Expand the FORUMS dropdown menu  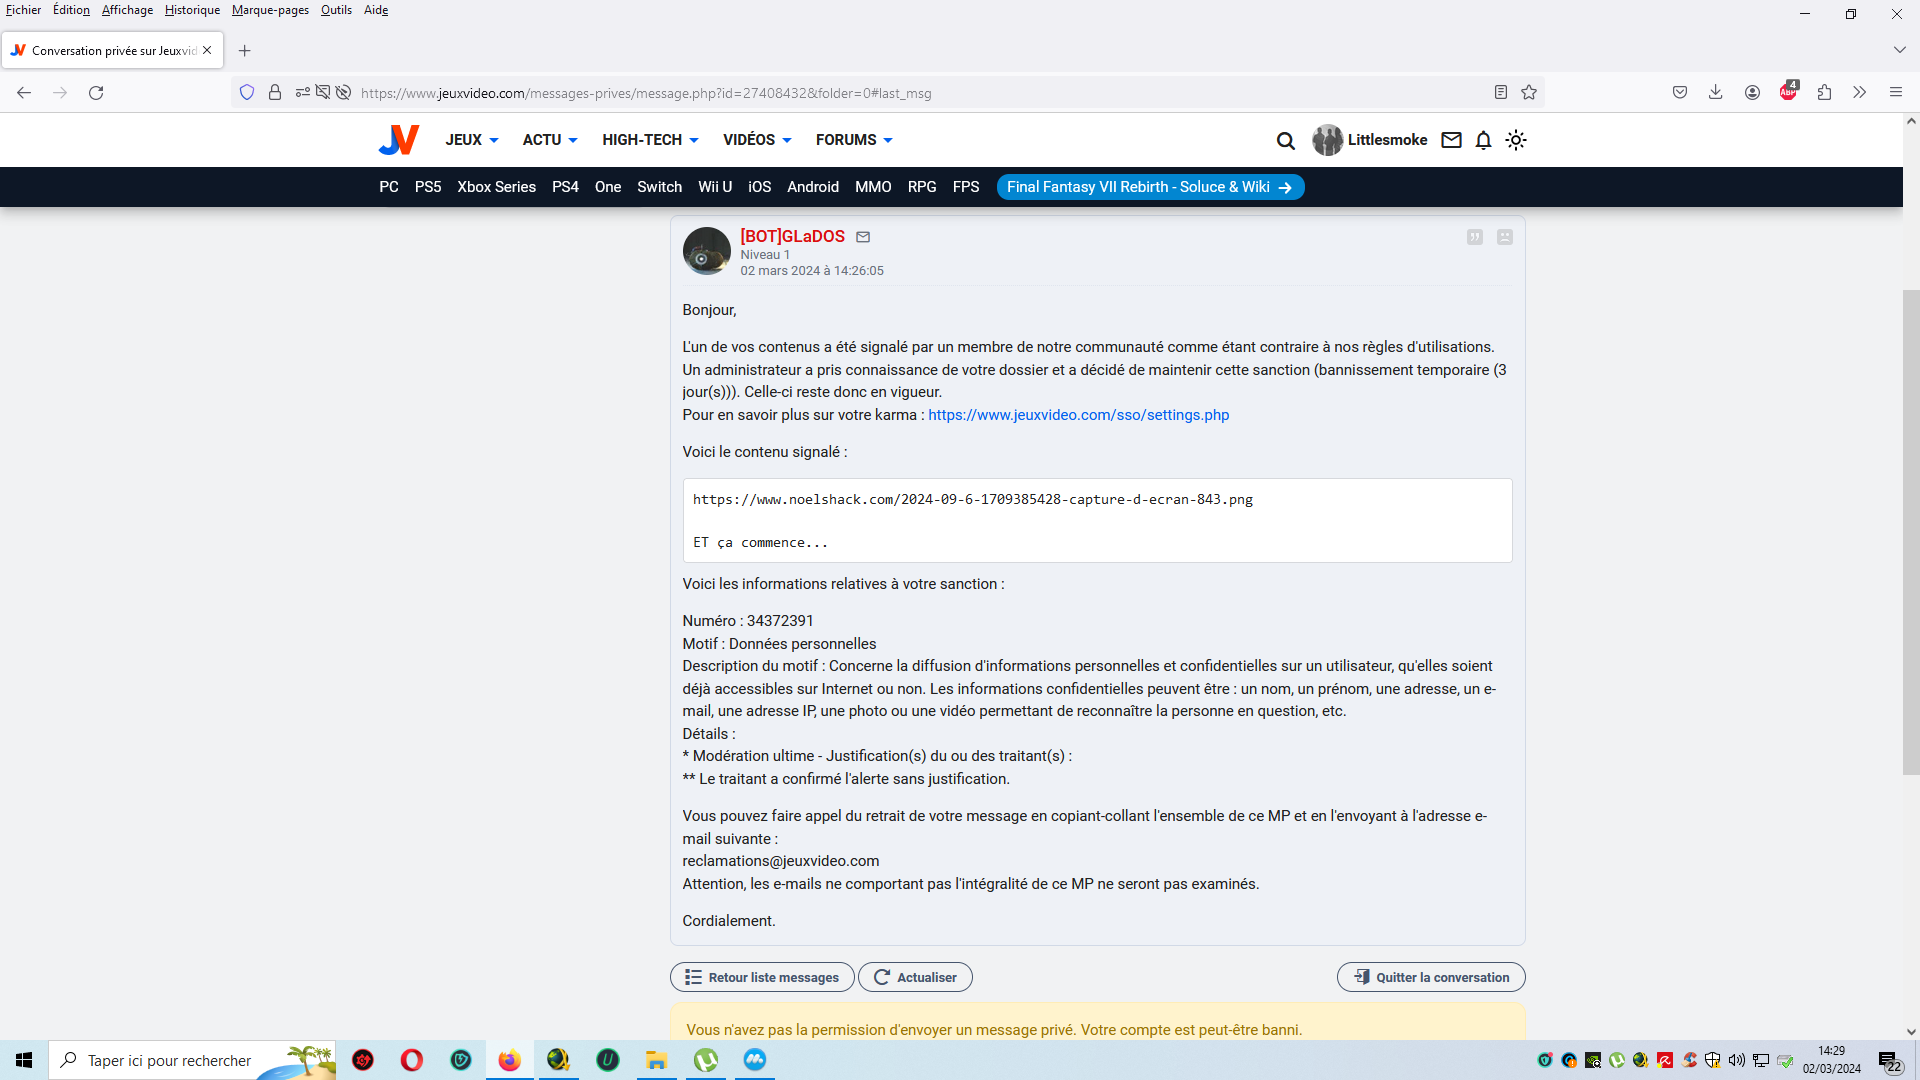pos(854,140)
